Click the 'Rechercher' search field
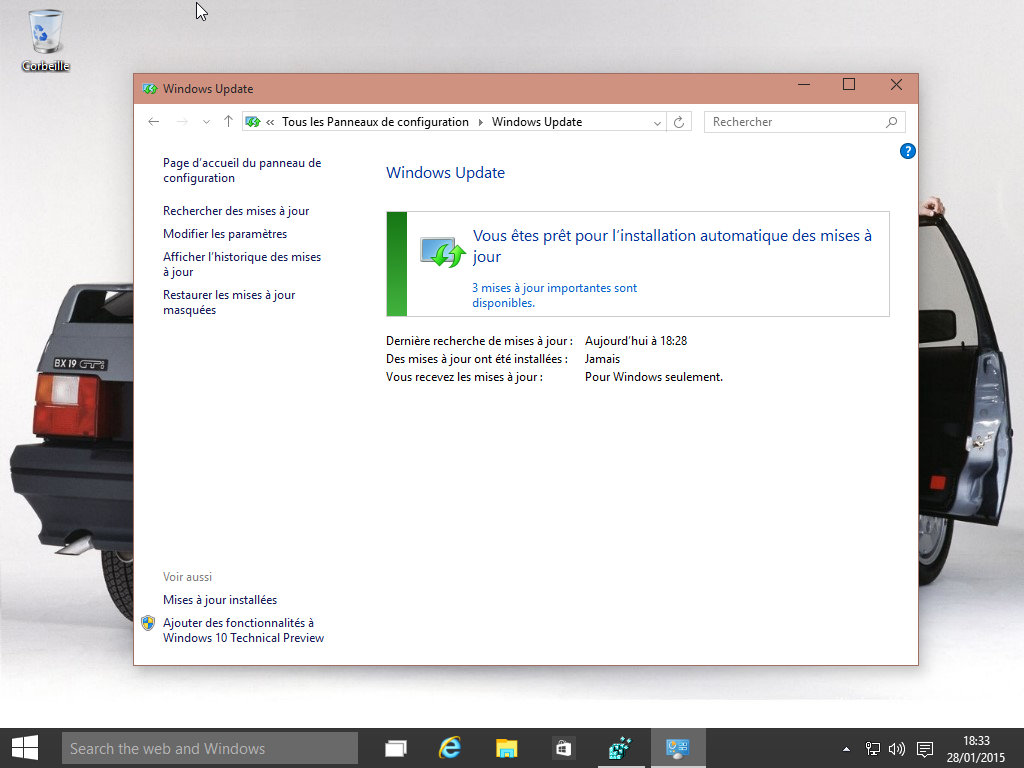The image size is (1024, 768). 795,122
